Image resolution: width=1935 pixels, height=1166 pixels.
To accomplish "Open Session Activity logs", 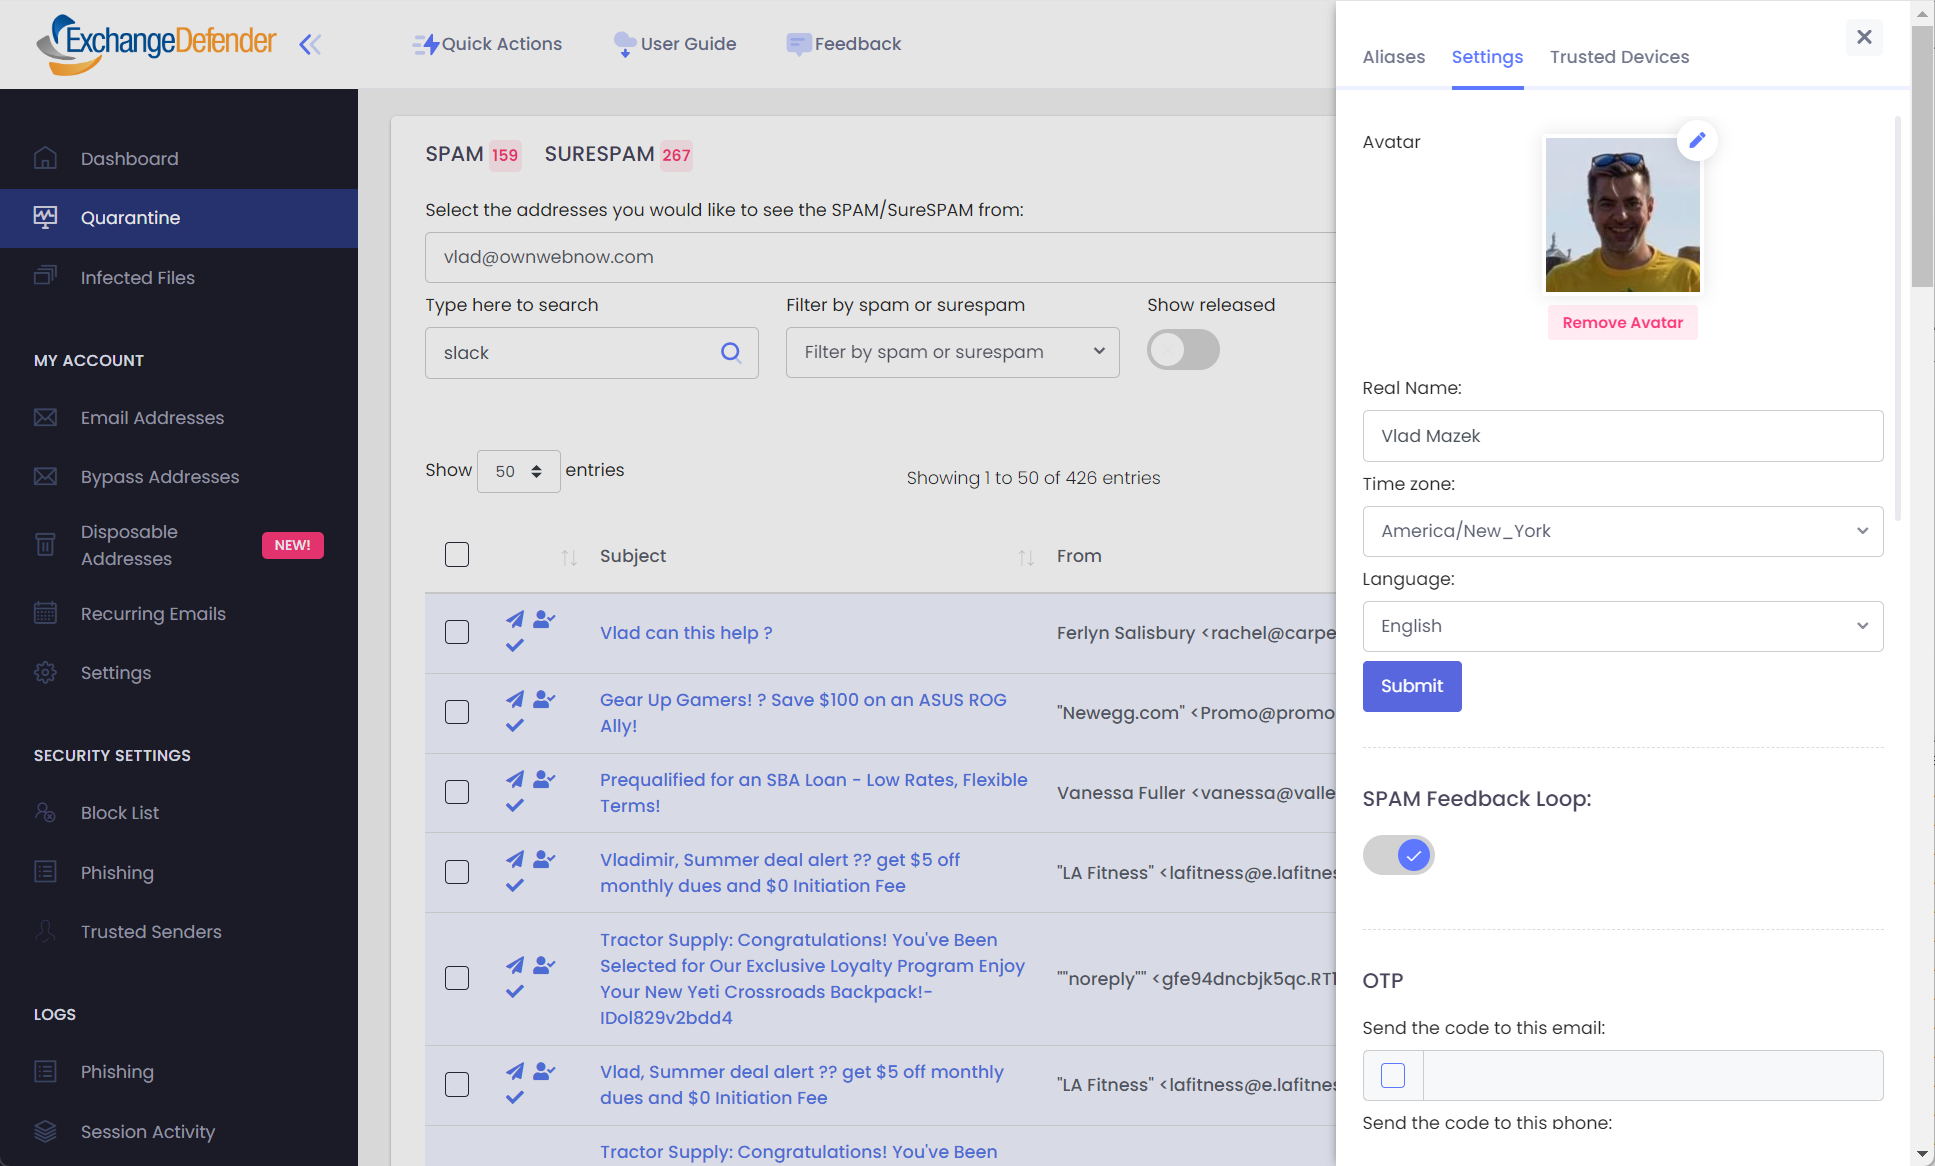I will 147,1131.
